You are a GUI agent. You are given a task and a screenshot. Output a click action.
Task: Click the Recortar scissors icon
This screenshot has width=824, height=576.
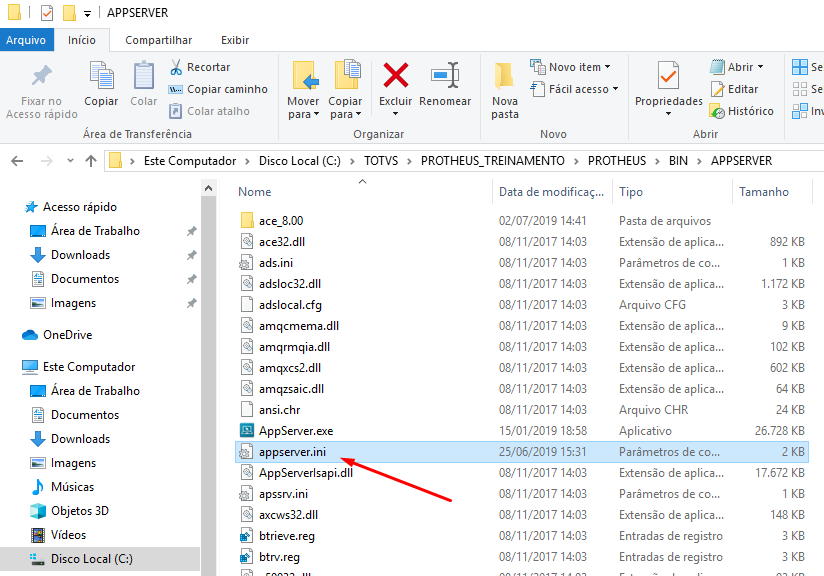[x=176, y=67]
